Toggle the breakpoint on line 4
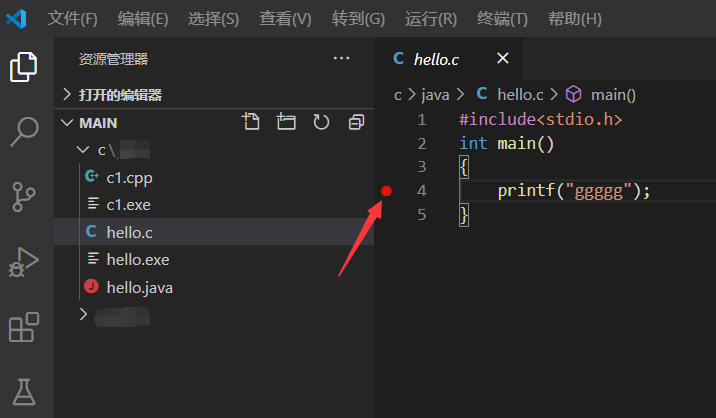This screenshot has height=418, width=716. point(386,191)
